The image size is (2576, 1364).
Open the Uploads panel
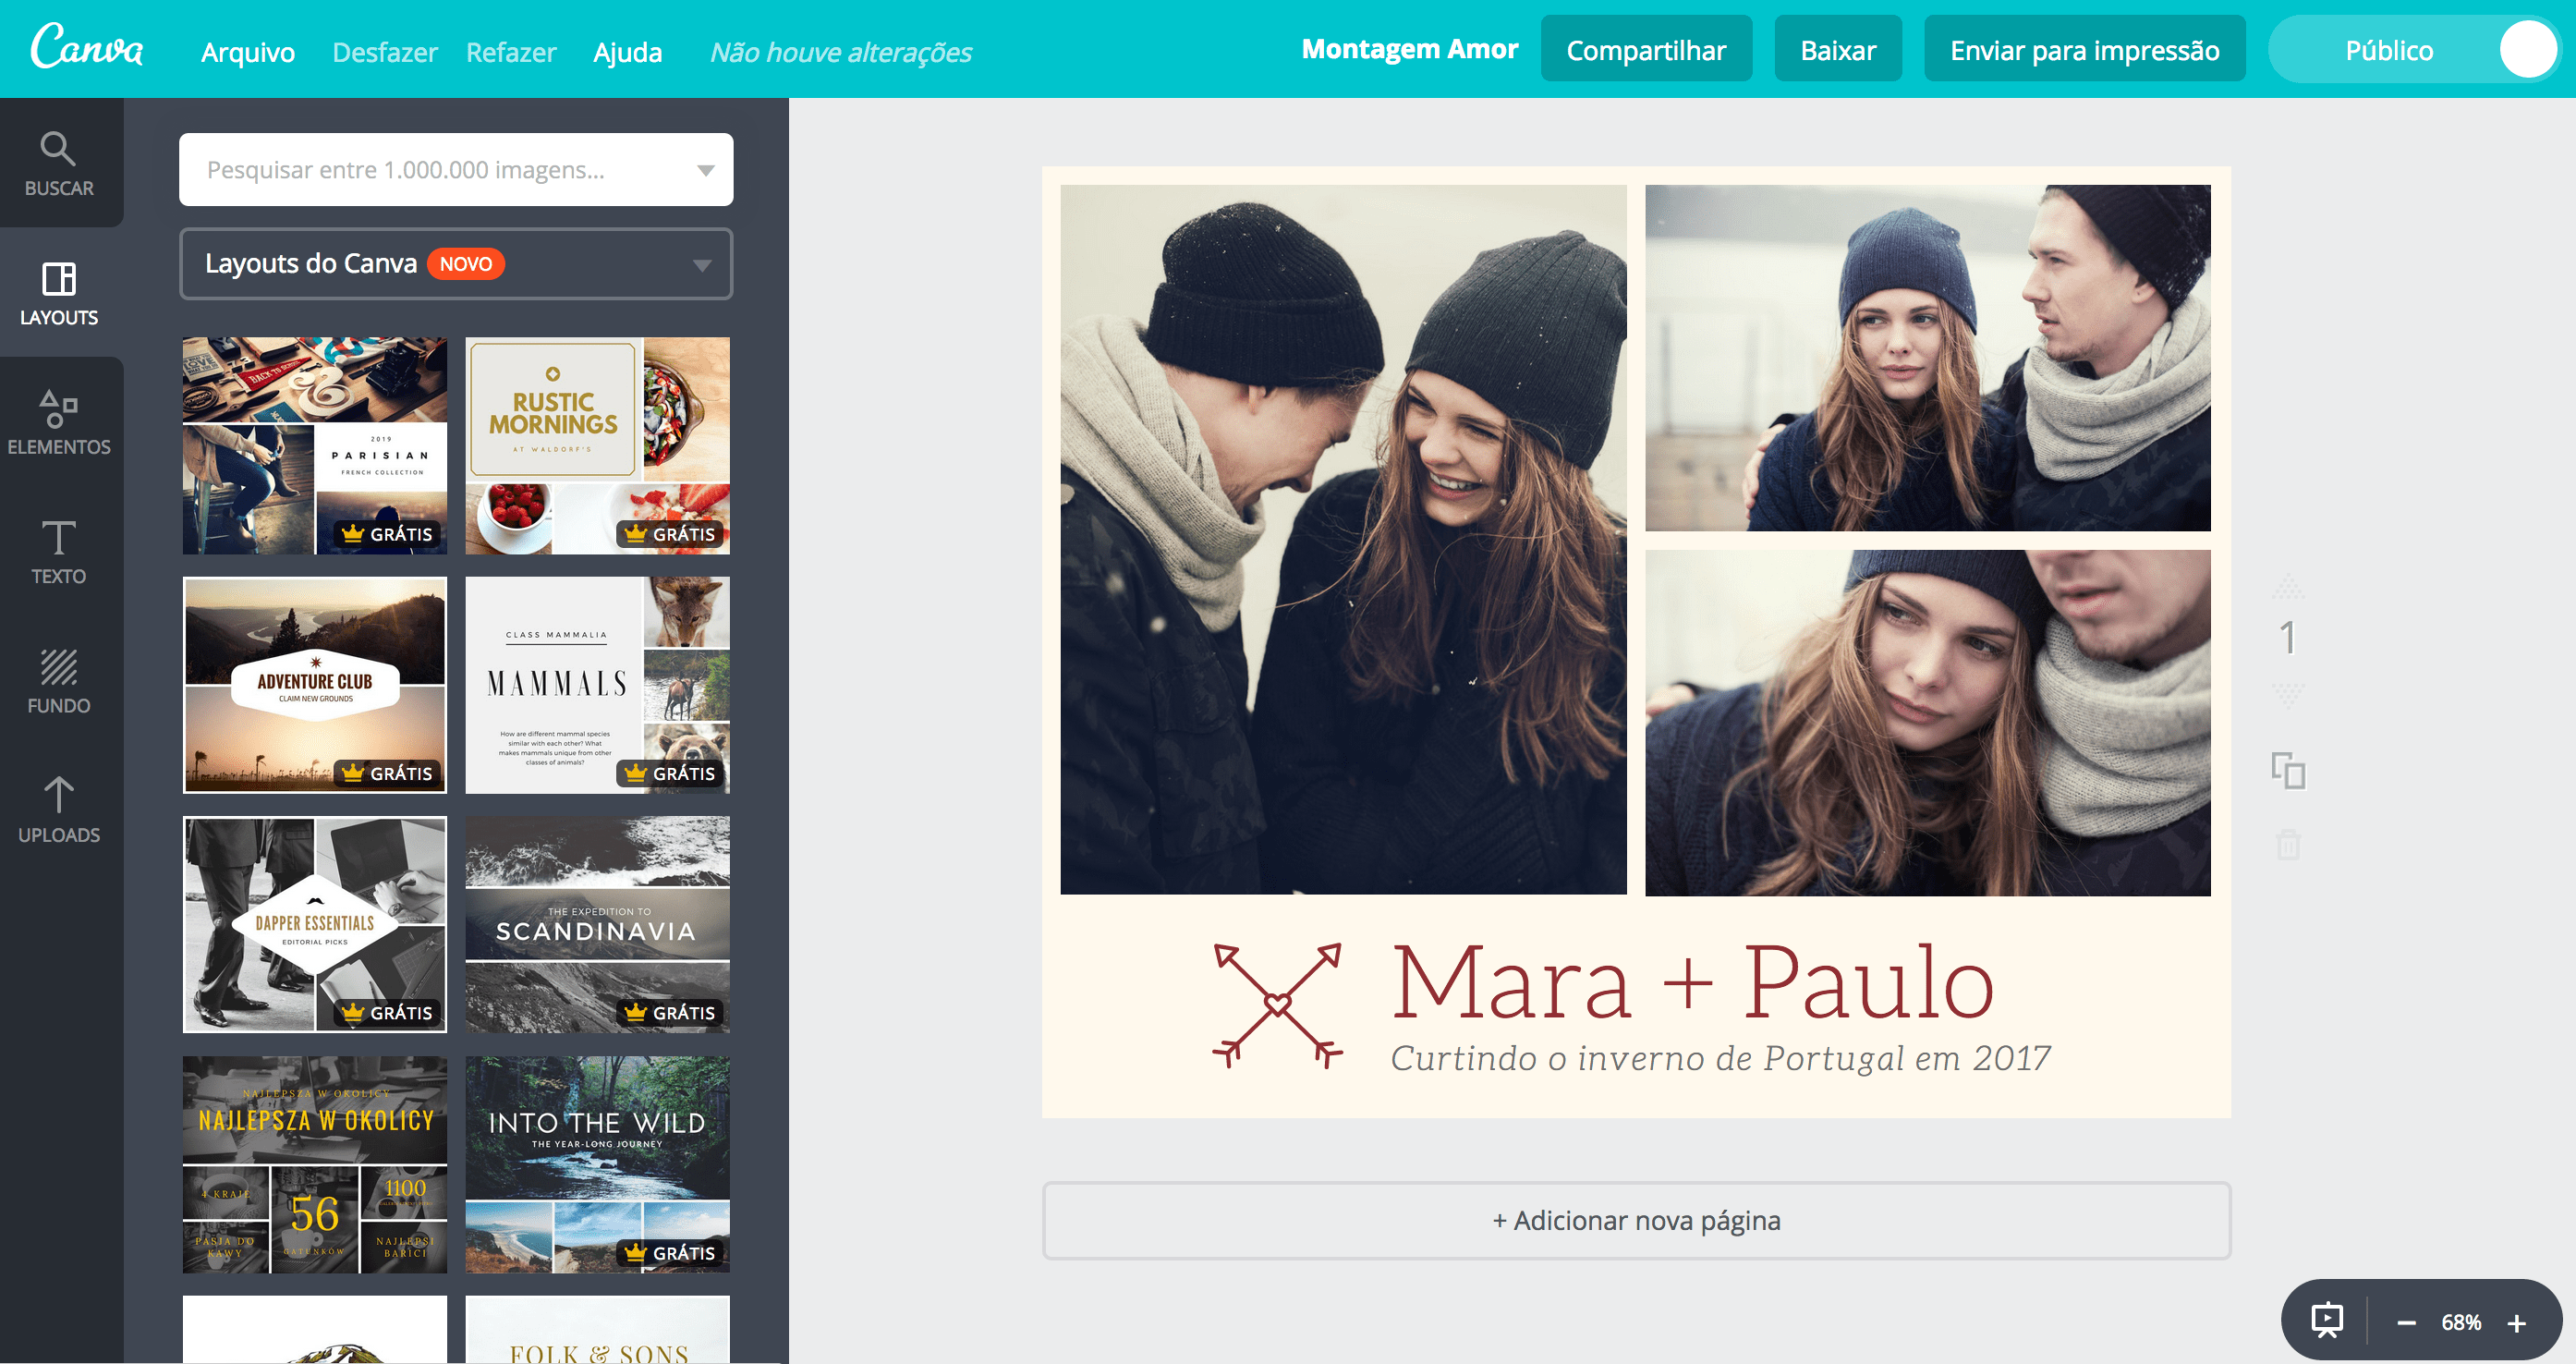coord(59,810)
